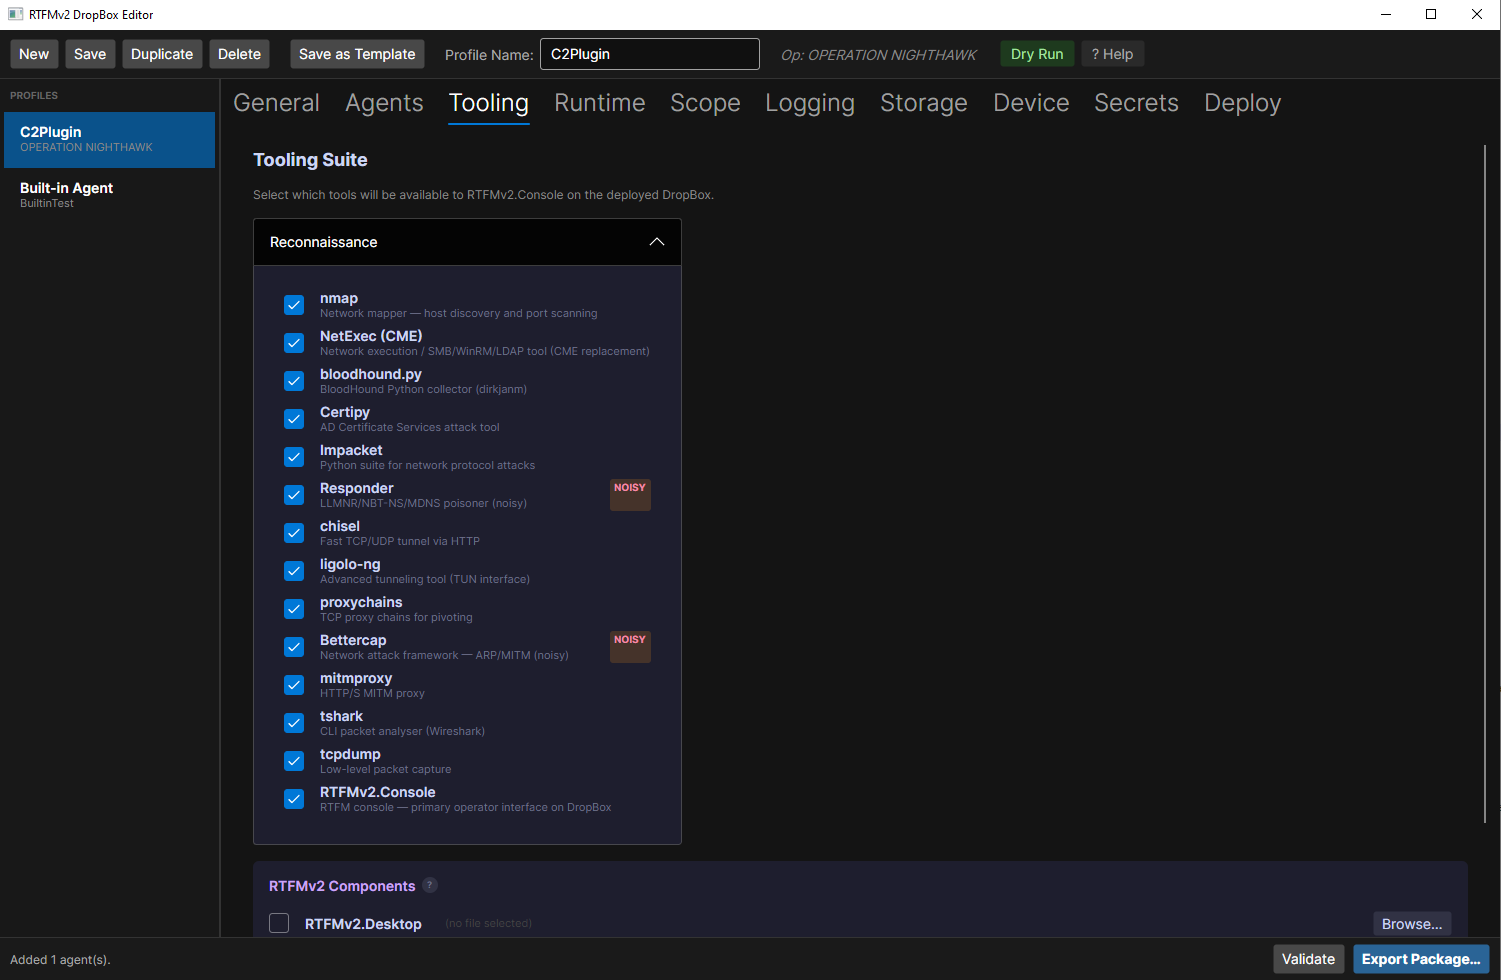The image size is (1501, 980).
Task: Select the Built-in Agent profile
Action: click(108, 195)
